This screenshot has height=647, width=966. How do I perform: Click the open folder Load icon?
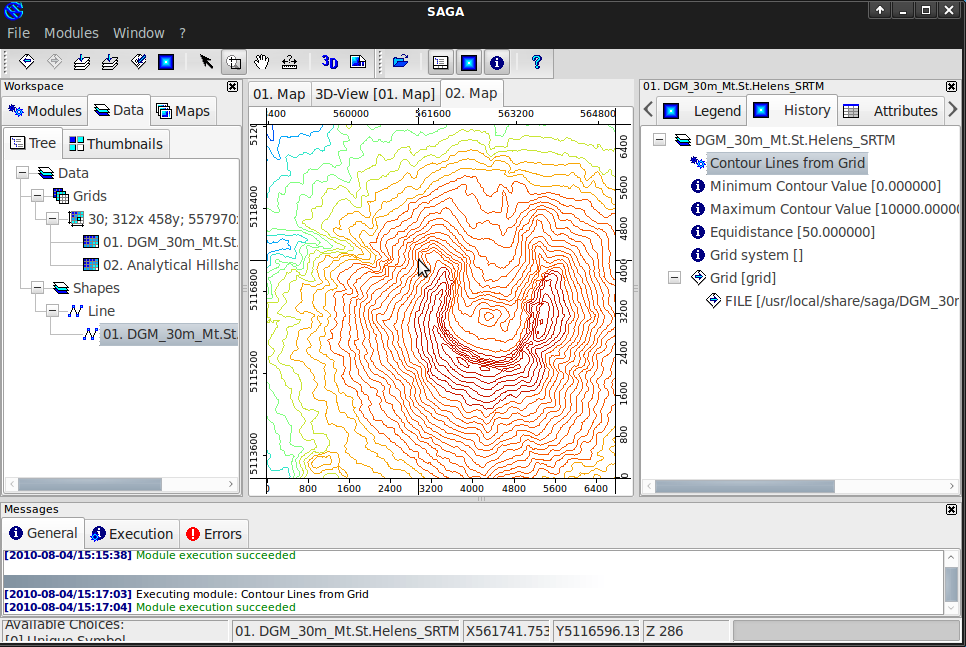(x=400, y=62)
